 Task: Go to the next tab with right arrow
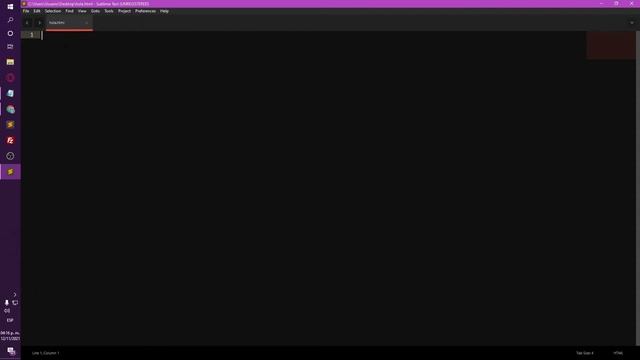tap(39, 23)
